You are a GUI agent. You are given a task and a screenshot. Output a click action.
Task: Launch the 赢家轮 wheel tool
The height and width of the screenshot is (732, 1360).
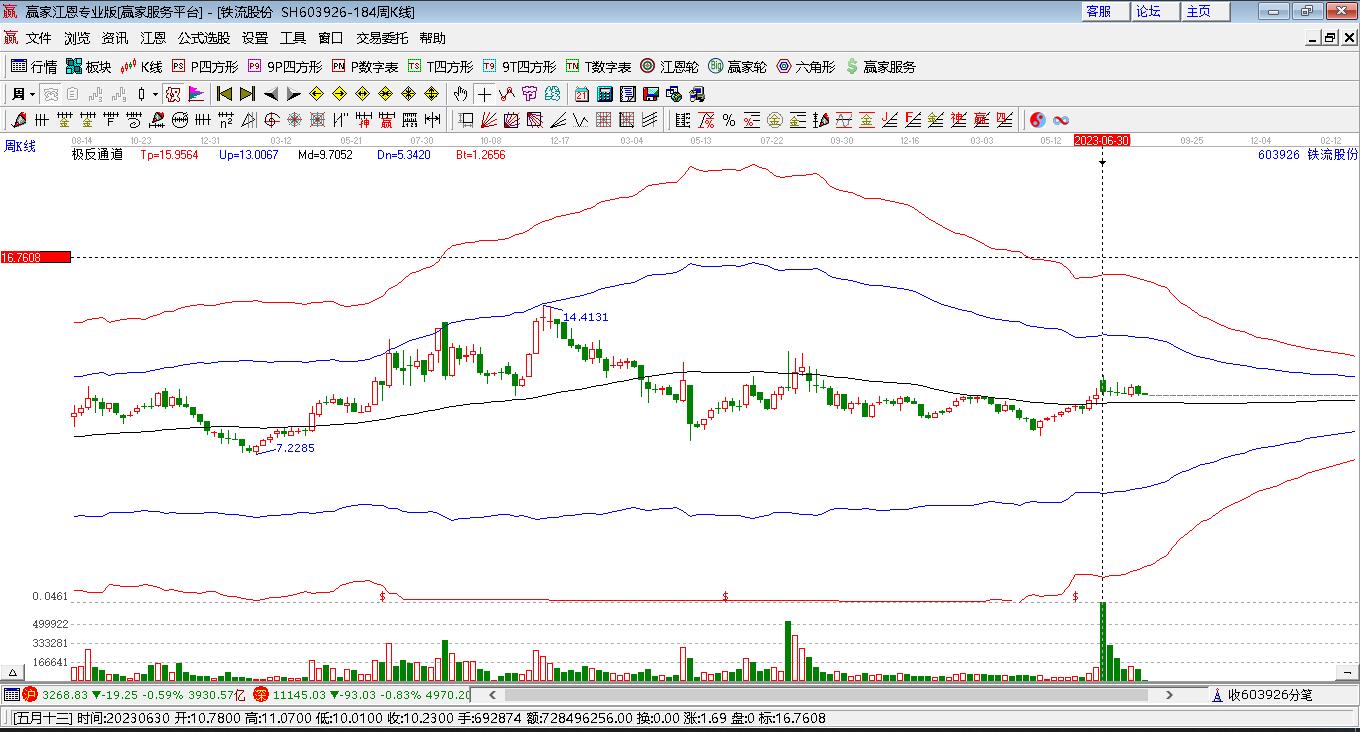click(737, 67)
